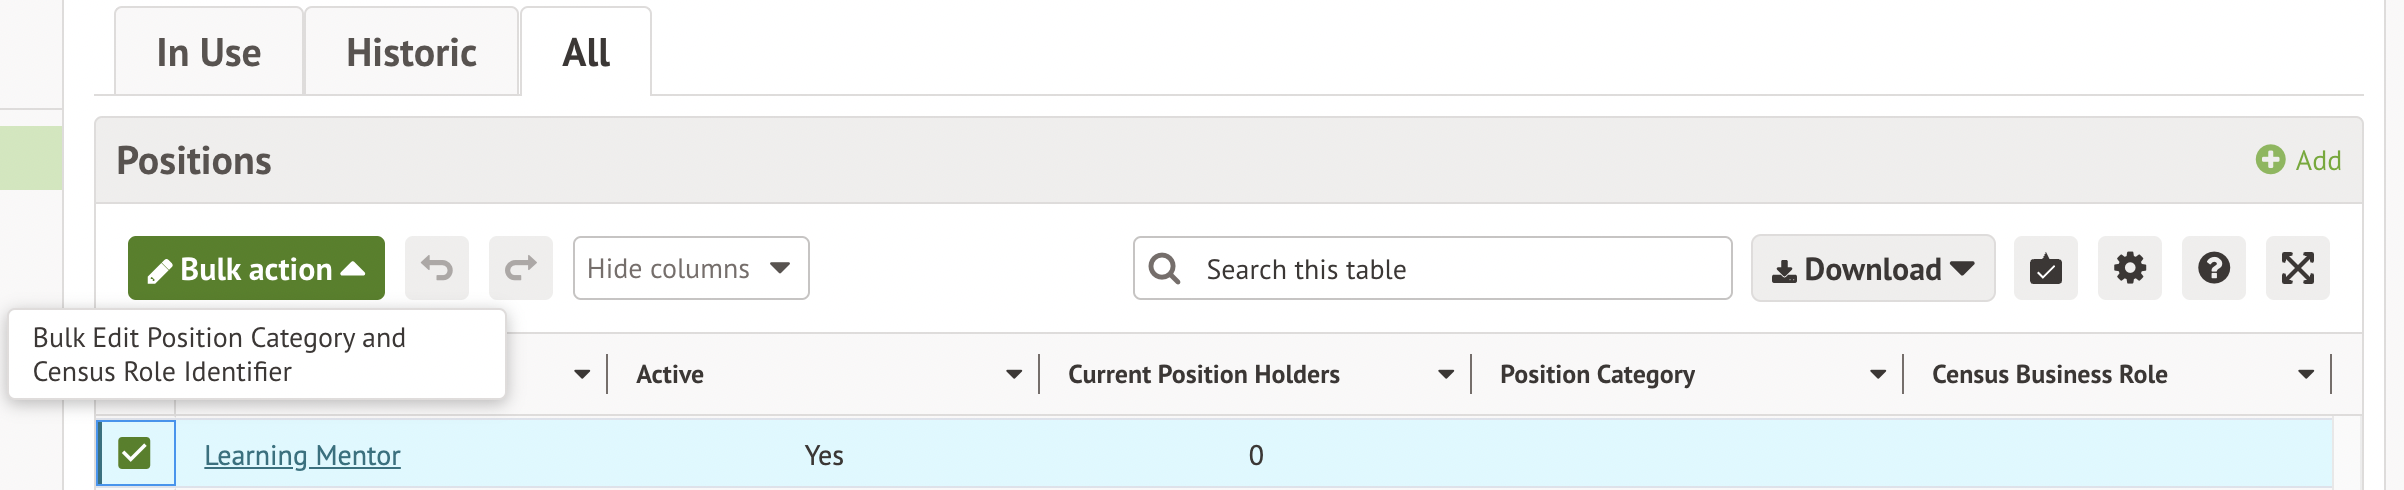Screen dimensions: 2404x490
Task: Uncheck the Learning Mentor row checkbox
Action: tap(135, 454)
